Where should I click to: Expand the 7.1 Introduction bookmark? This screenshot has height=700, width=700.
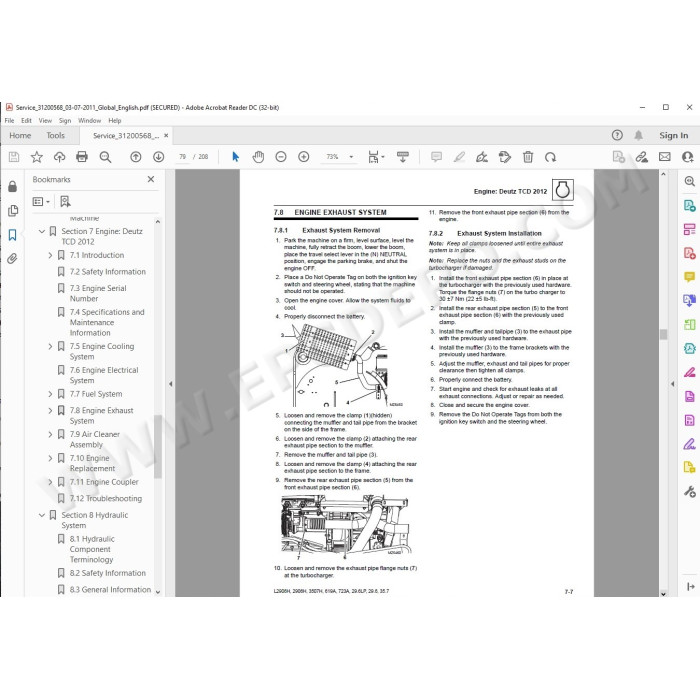50,255
